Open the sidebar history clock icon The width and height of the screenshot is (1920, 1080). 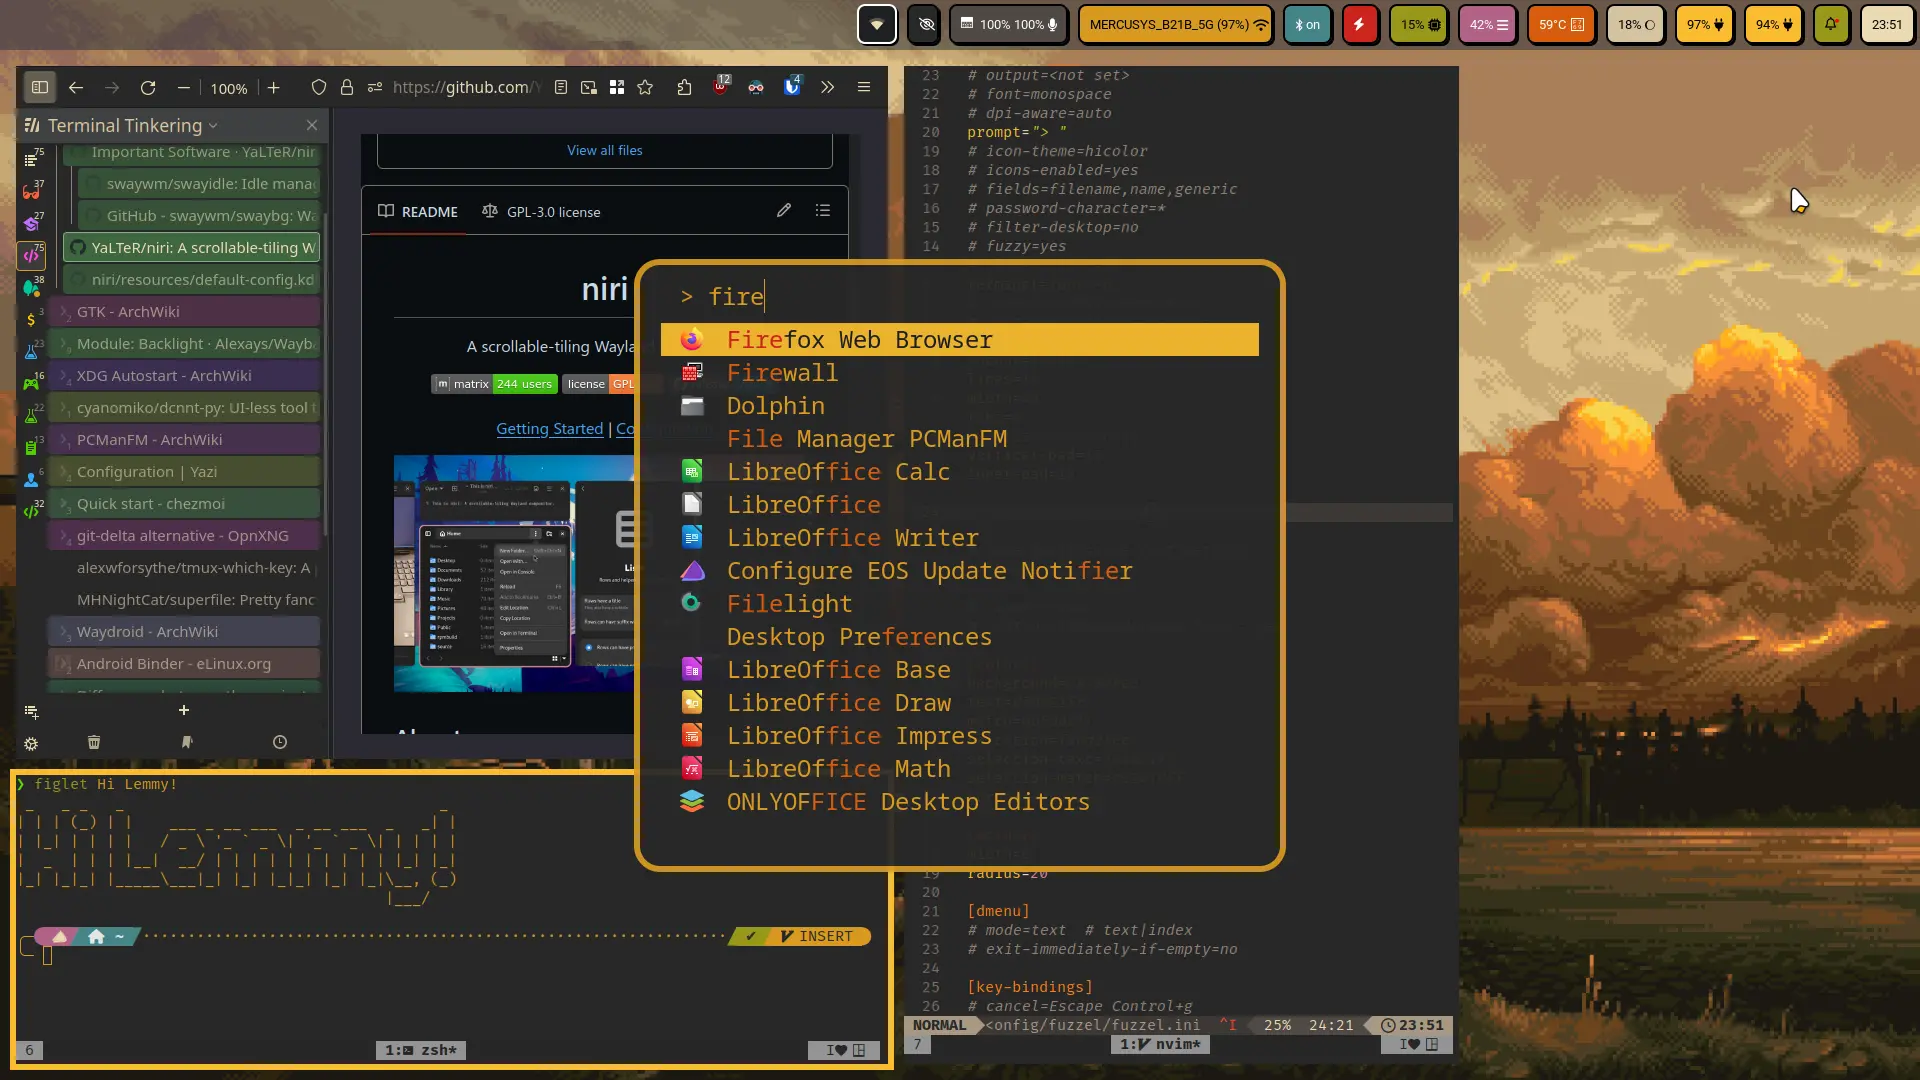280,742
